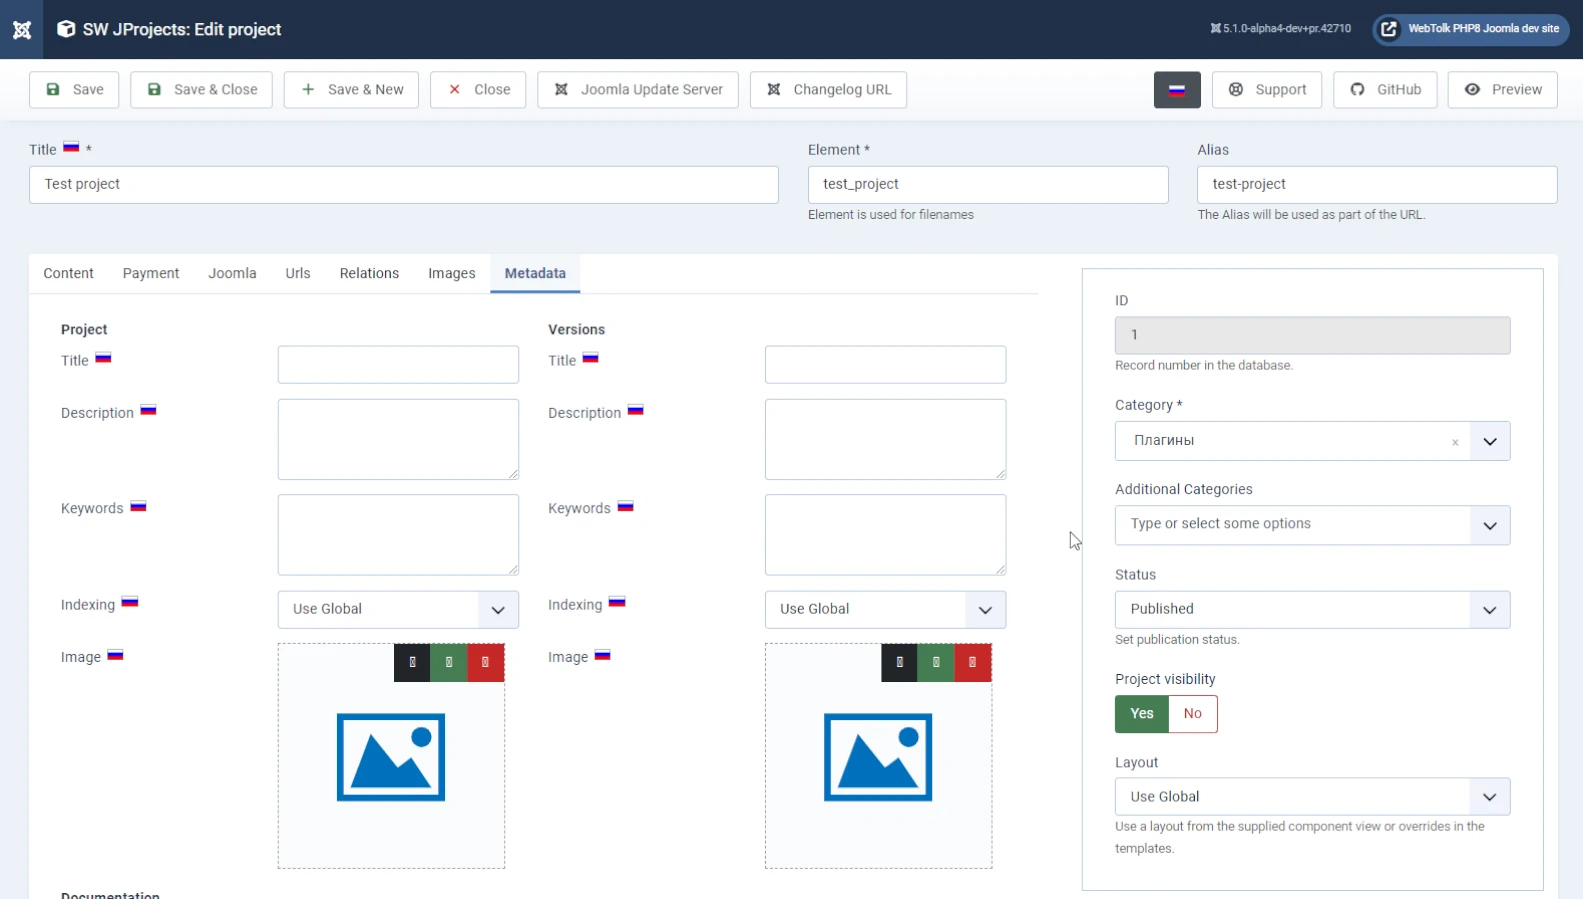Click the cube icon beside SW JProjects title
Image resolution: width=1583 pixels, height=899 pixels.
[x=66, y=29]
